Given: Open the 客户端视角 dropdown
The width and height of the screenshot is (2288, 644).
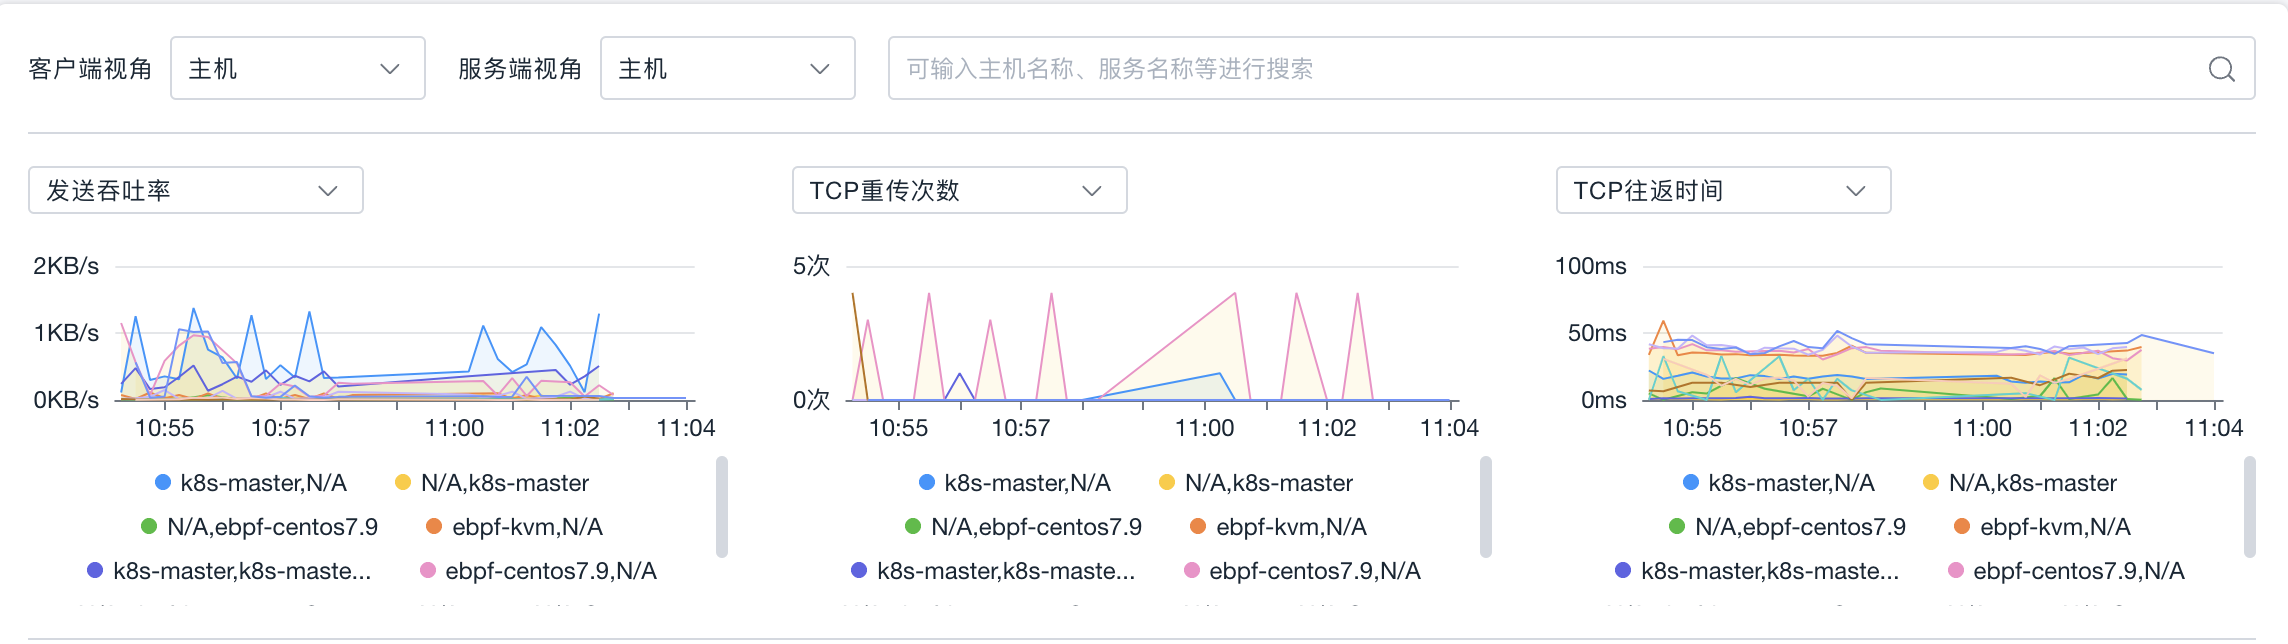Looking at the screenshot, I should [297, 69].
